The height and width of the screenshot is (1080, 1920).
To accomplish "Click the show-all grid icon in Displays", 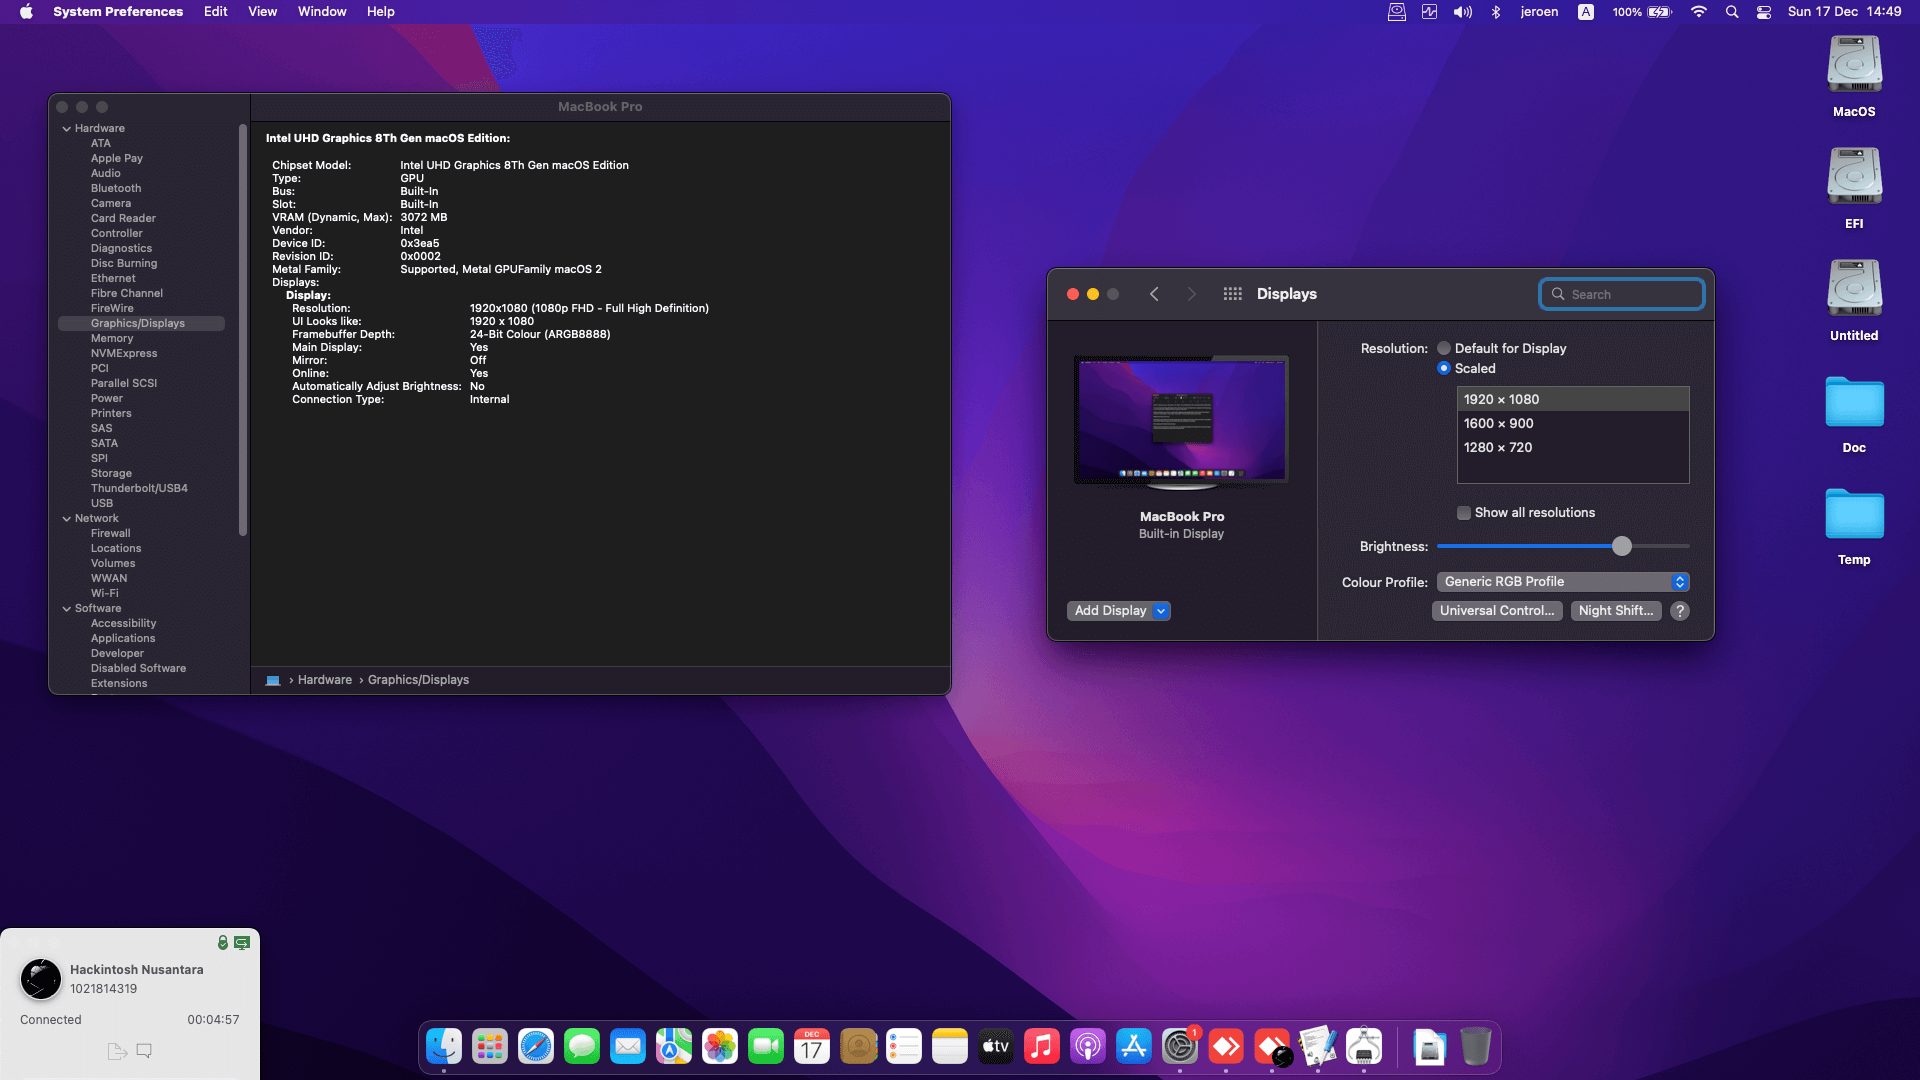I will click(1232, 294).
